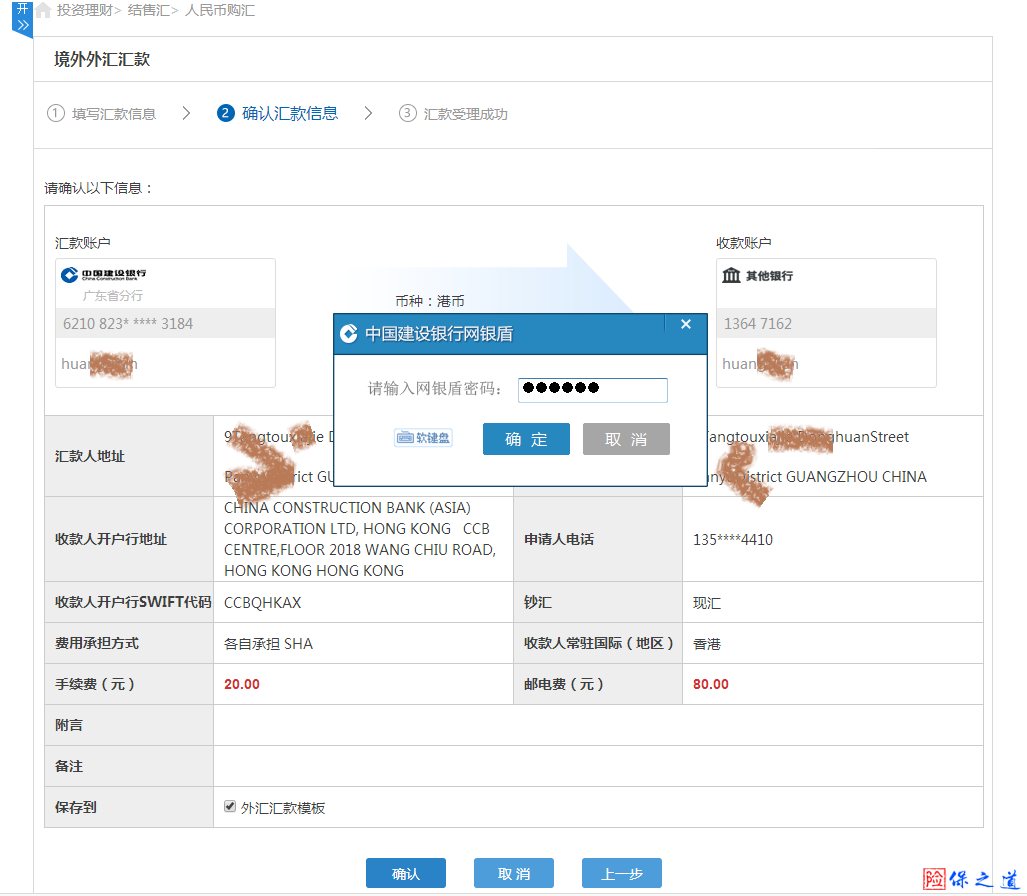The image size is (1027, 896).
Task: Close the 中国建设银行网银盾 dialog
Action: click(x=686, y=324)
